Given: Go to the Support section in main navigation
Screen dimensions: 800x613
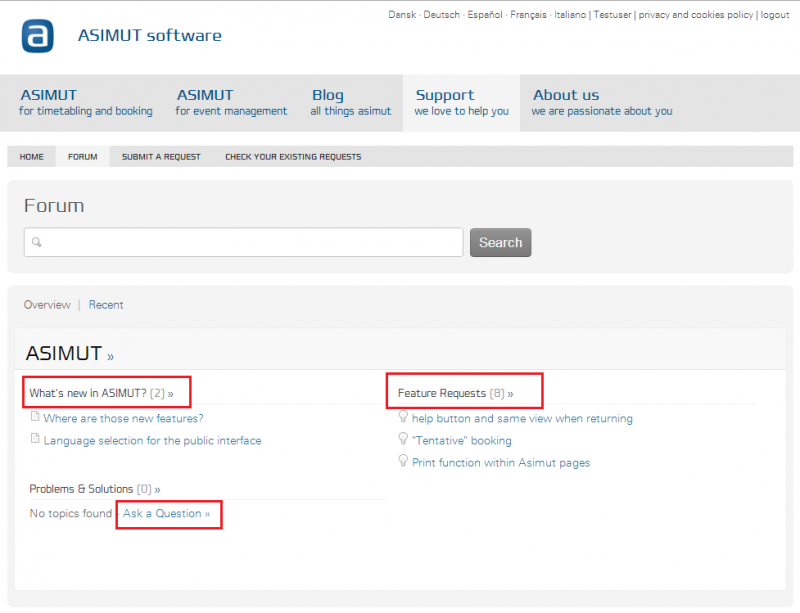Looking at the screenshot, I should (x=445, y=102).
